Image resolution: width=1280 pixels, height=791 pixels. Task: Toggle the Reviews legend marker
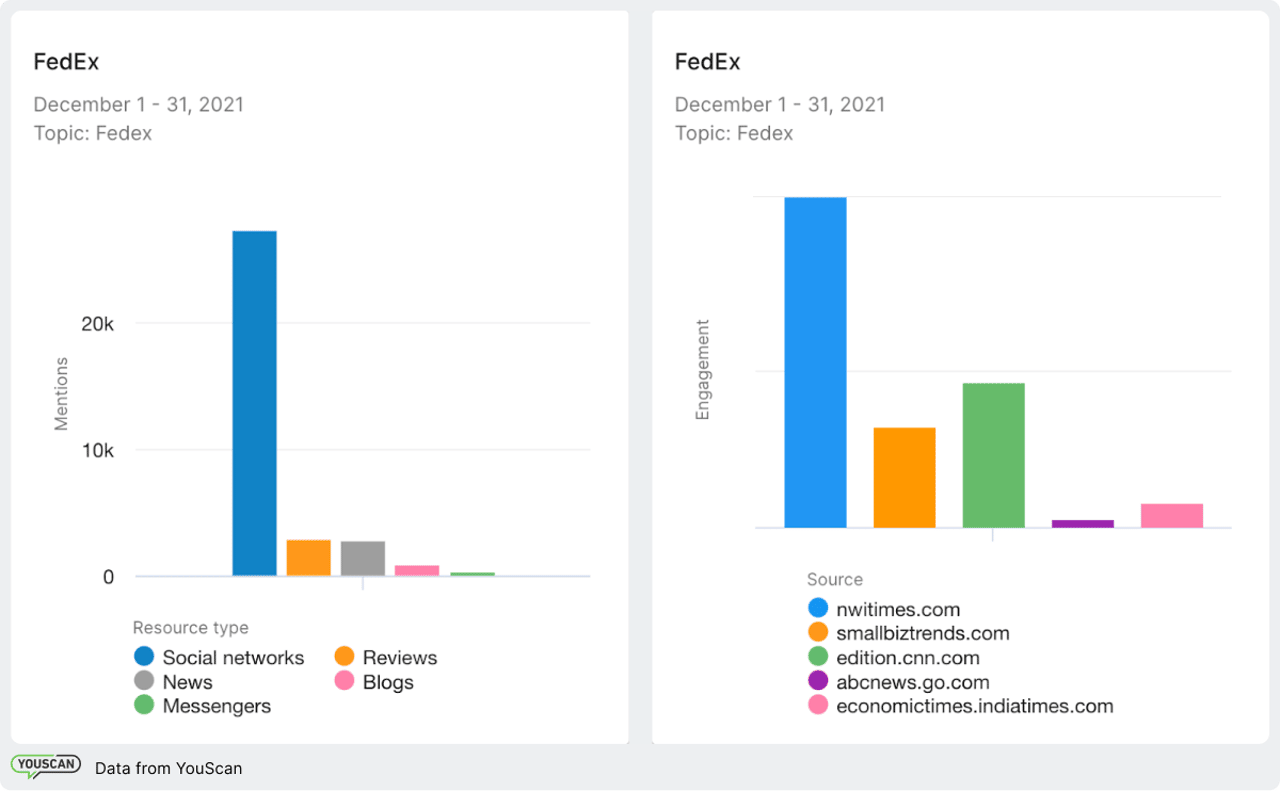[344, 657]
